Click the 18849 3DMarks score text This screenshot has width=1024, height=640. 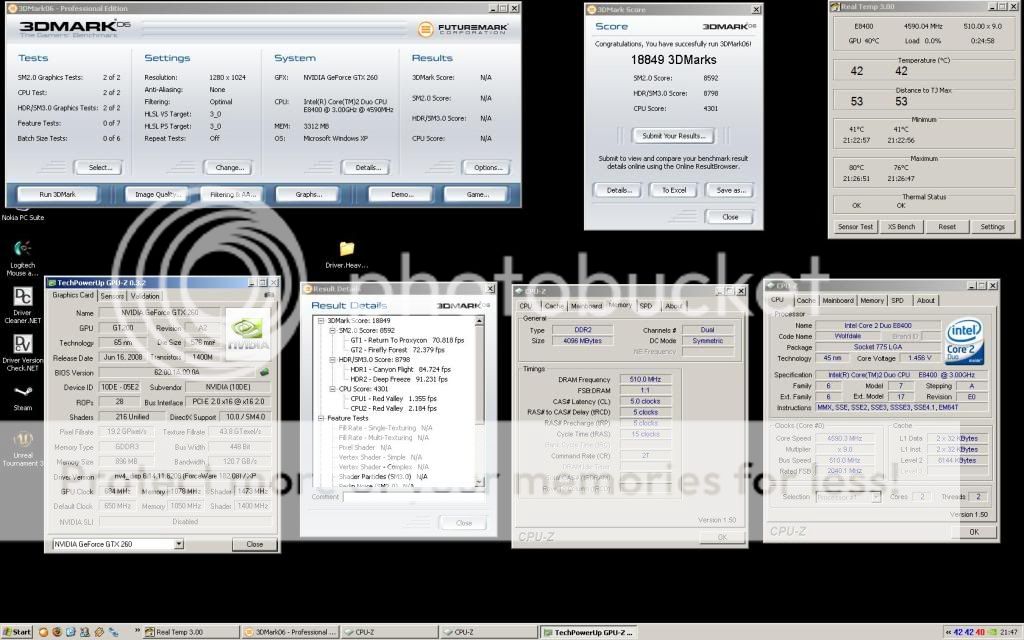[x=673, y=60]
